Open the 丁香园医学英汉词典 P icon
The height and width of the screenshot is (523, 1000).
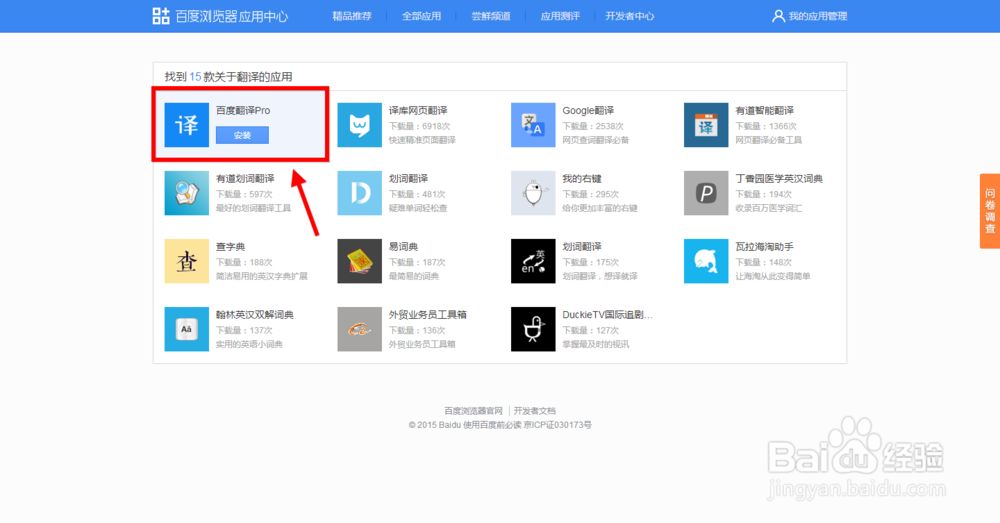click(706, 193)
